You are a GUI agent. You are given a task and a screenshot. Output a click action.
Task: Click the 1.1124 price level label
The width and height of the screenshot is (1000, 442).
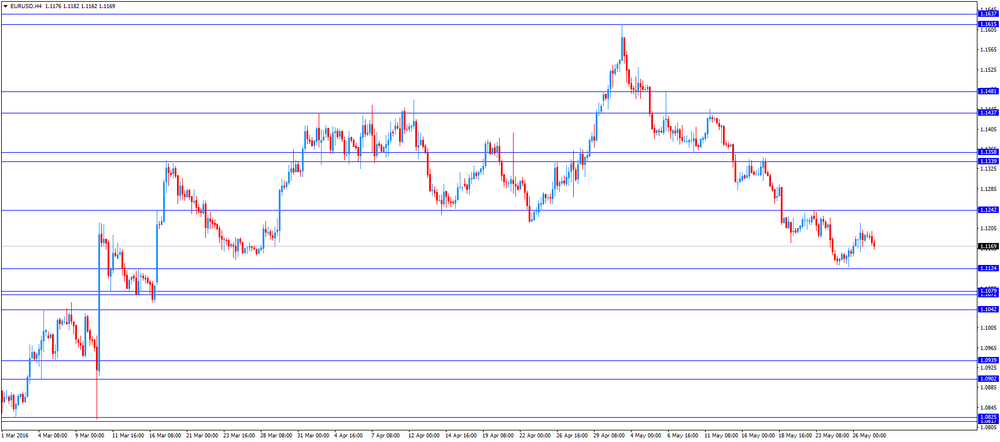click(987, 269)
